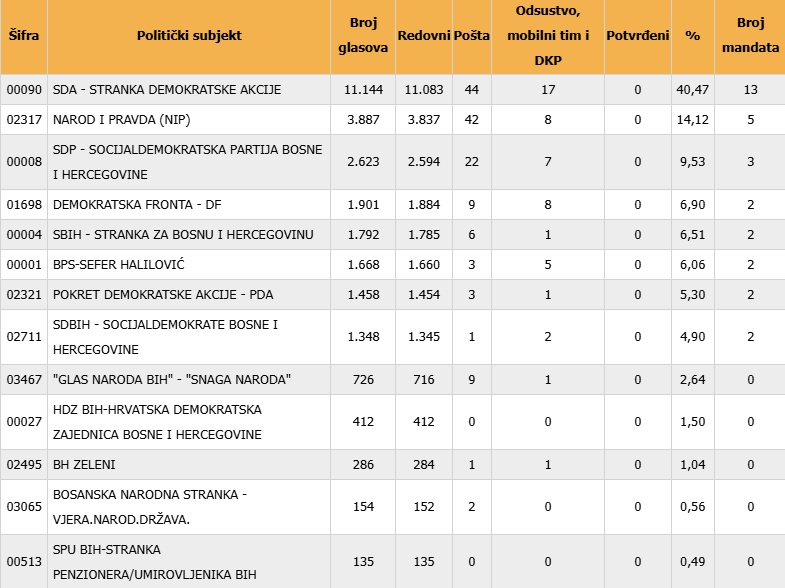Click the Broj glasova column header
This screenshot has height=588, width=785.
(362, 36)
